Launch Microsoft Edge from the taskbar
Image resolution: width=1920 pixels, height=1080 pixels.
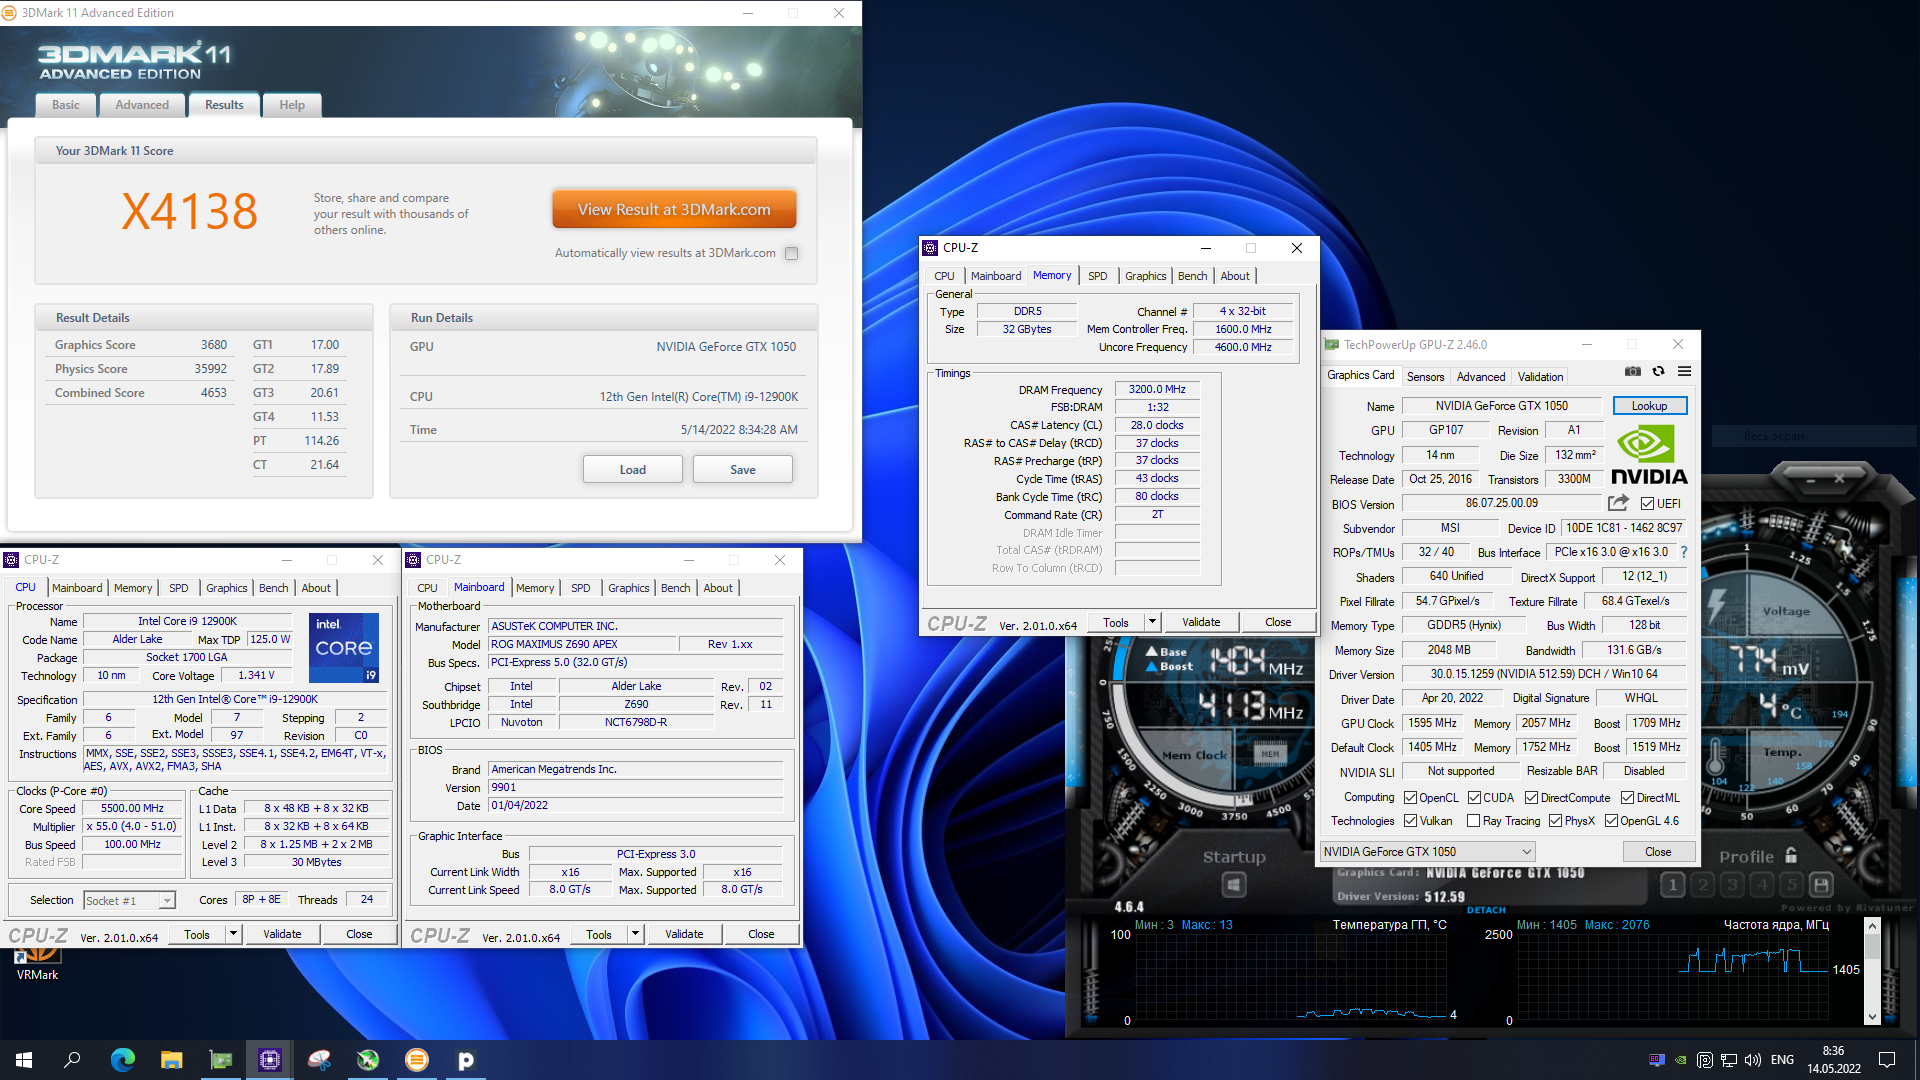(x=123, y=1060)
